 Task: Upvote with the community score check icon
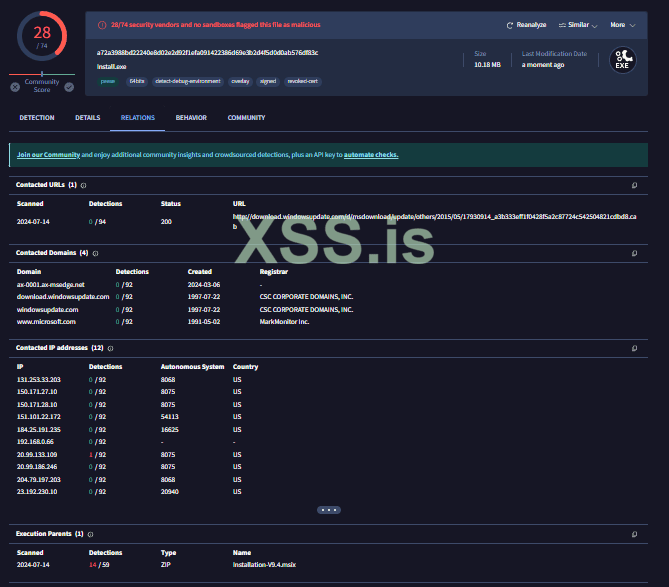pyautogui.click(x=69, y=87)
